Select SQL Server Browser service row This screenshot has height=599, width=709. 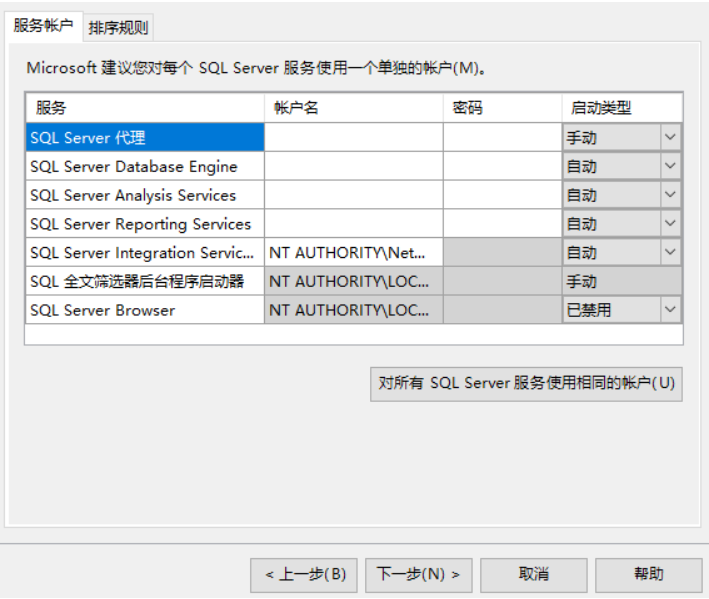click(145, 310)
